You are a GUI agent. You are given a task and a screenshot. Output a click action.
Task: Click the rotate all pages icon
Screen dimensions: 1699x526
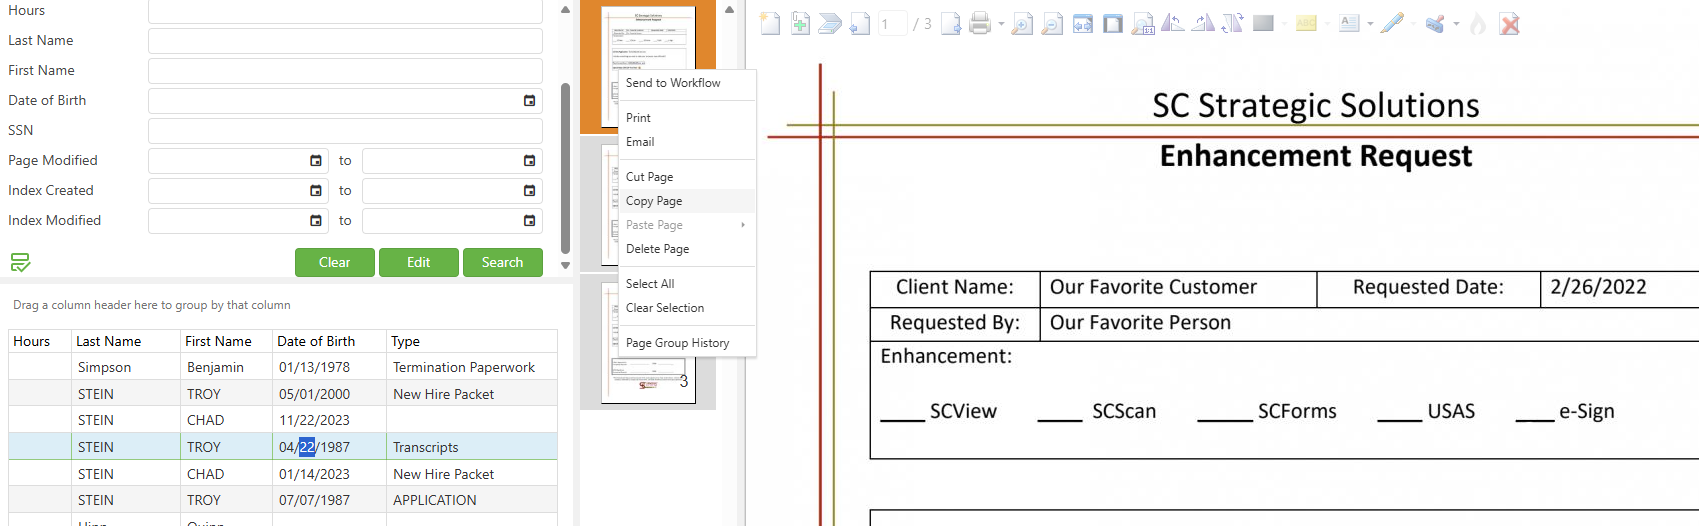(x=1233, y=24)
